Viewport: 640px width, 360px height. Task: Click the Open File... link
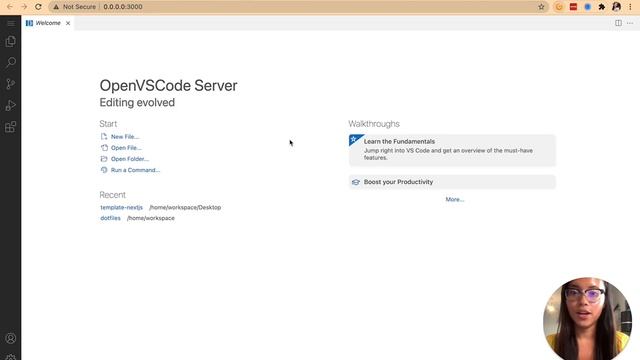(x=126, y=148)
